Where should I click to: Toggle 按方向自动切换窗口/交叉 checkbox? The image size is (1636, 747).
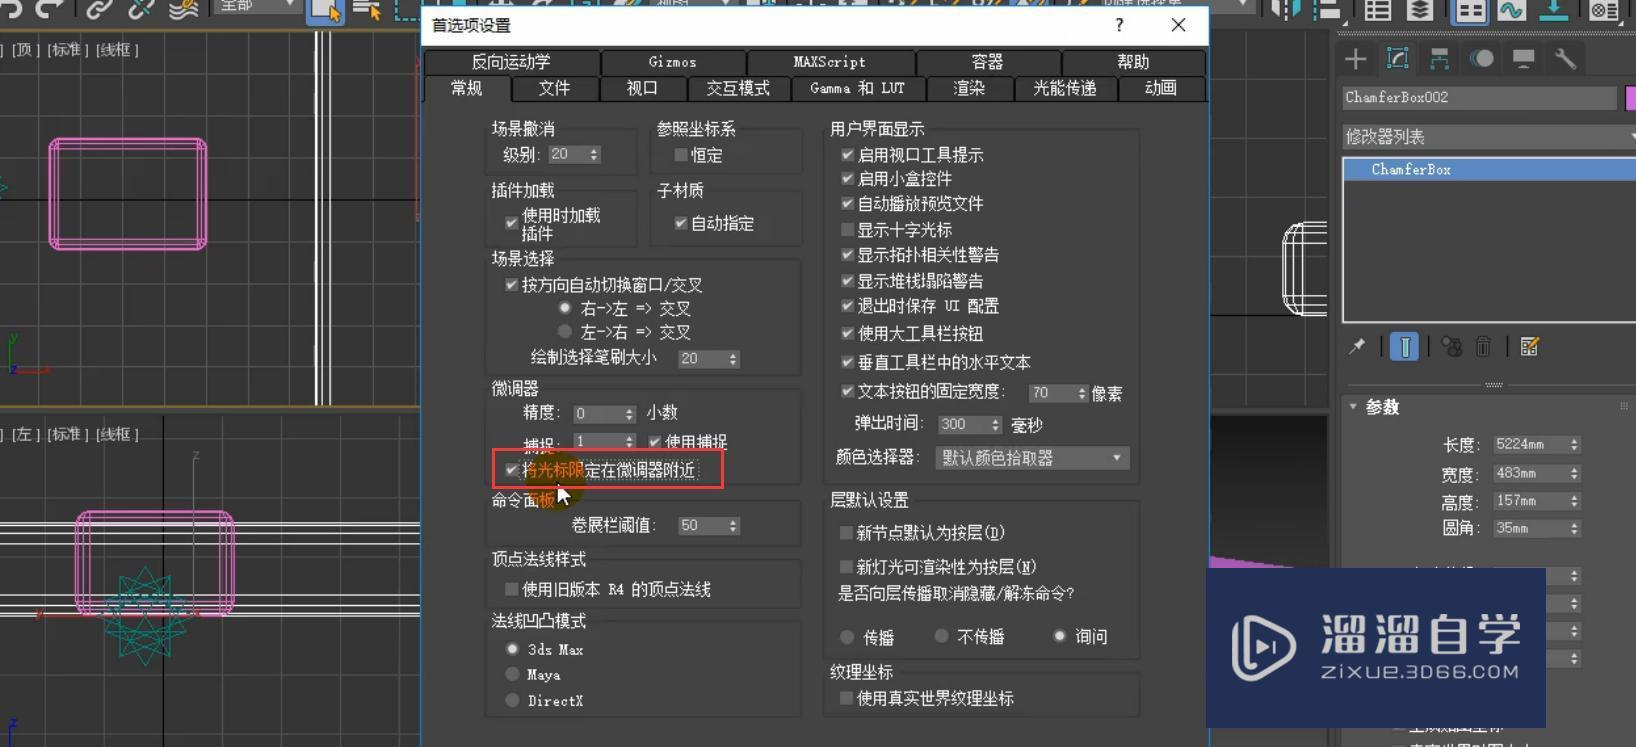tap(511, 285)
